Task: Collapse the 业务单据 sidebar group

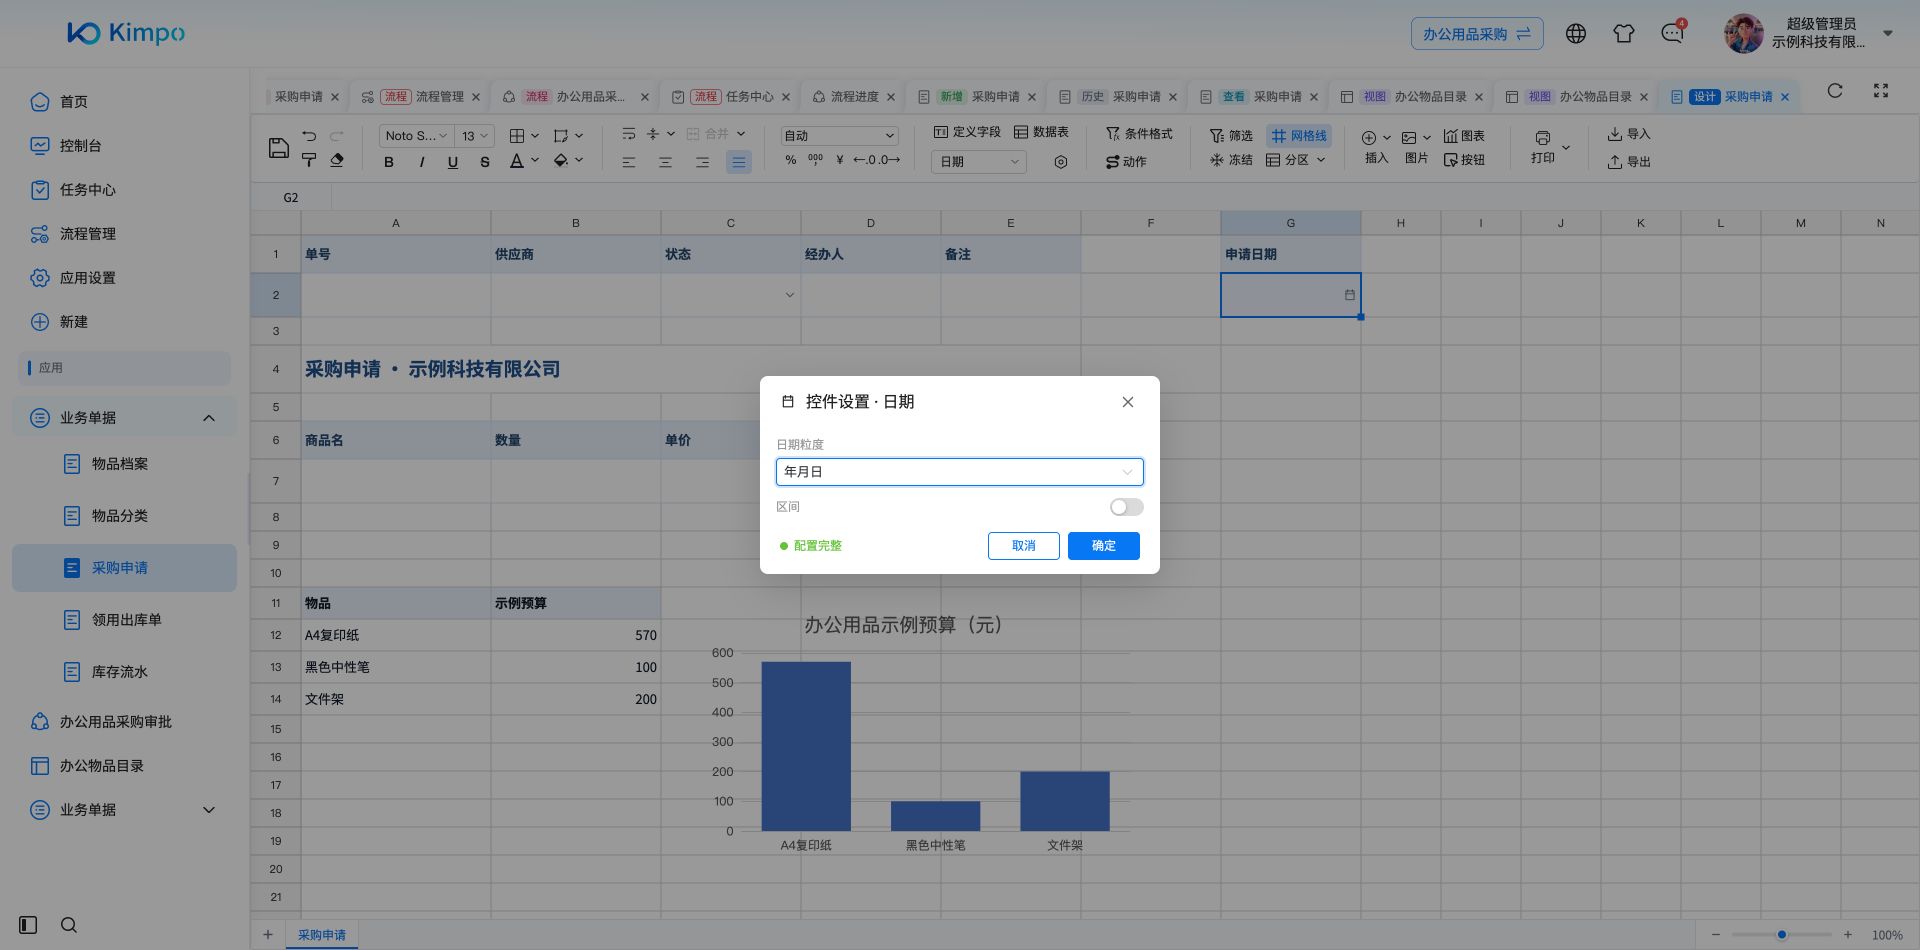Action: click(x=124, y=418)
